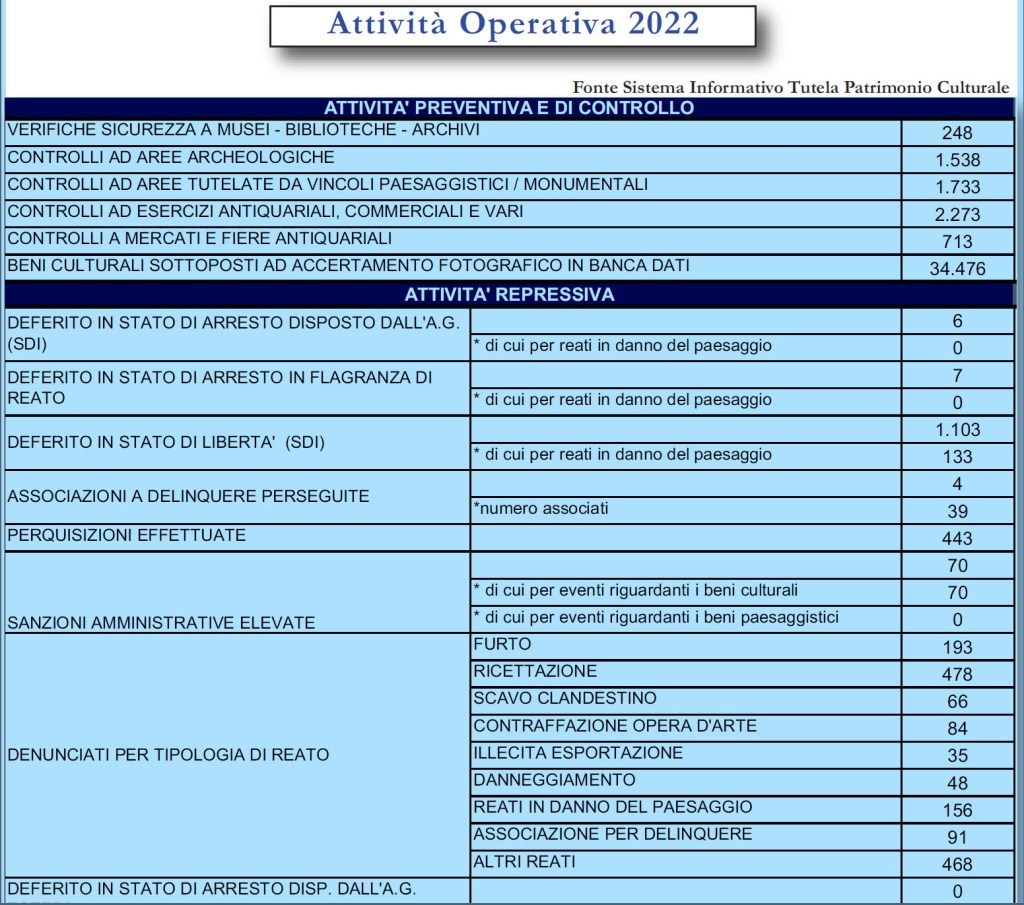This screenshot has height=905, width=1024.
Task: Select the 'RICETTAZIONE' row
Action: (535, 672)
